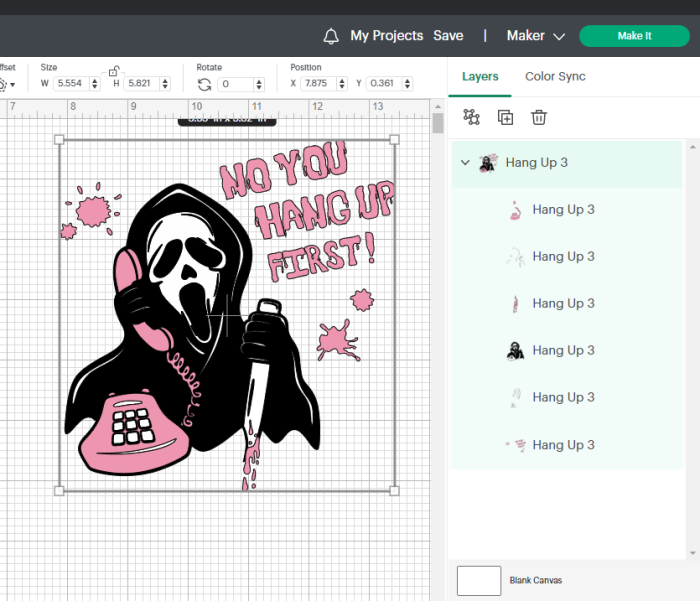Click the Position X field
Screen dimensions: 700x601
(318, 83)
